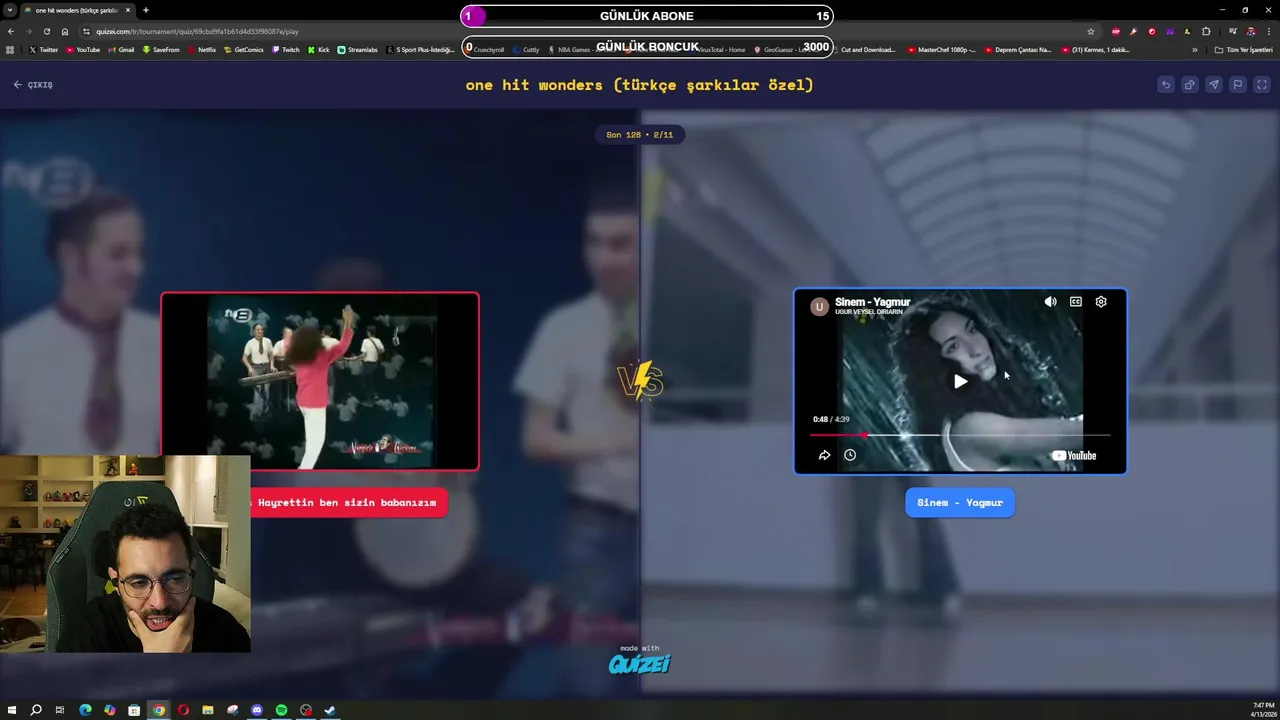The height and width of the screenshot is (720, 1280).
Task: Open the tab search dropdown arrow
Action: point(10,10)
